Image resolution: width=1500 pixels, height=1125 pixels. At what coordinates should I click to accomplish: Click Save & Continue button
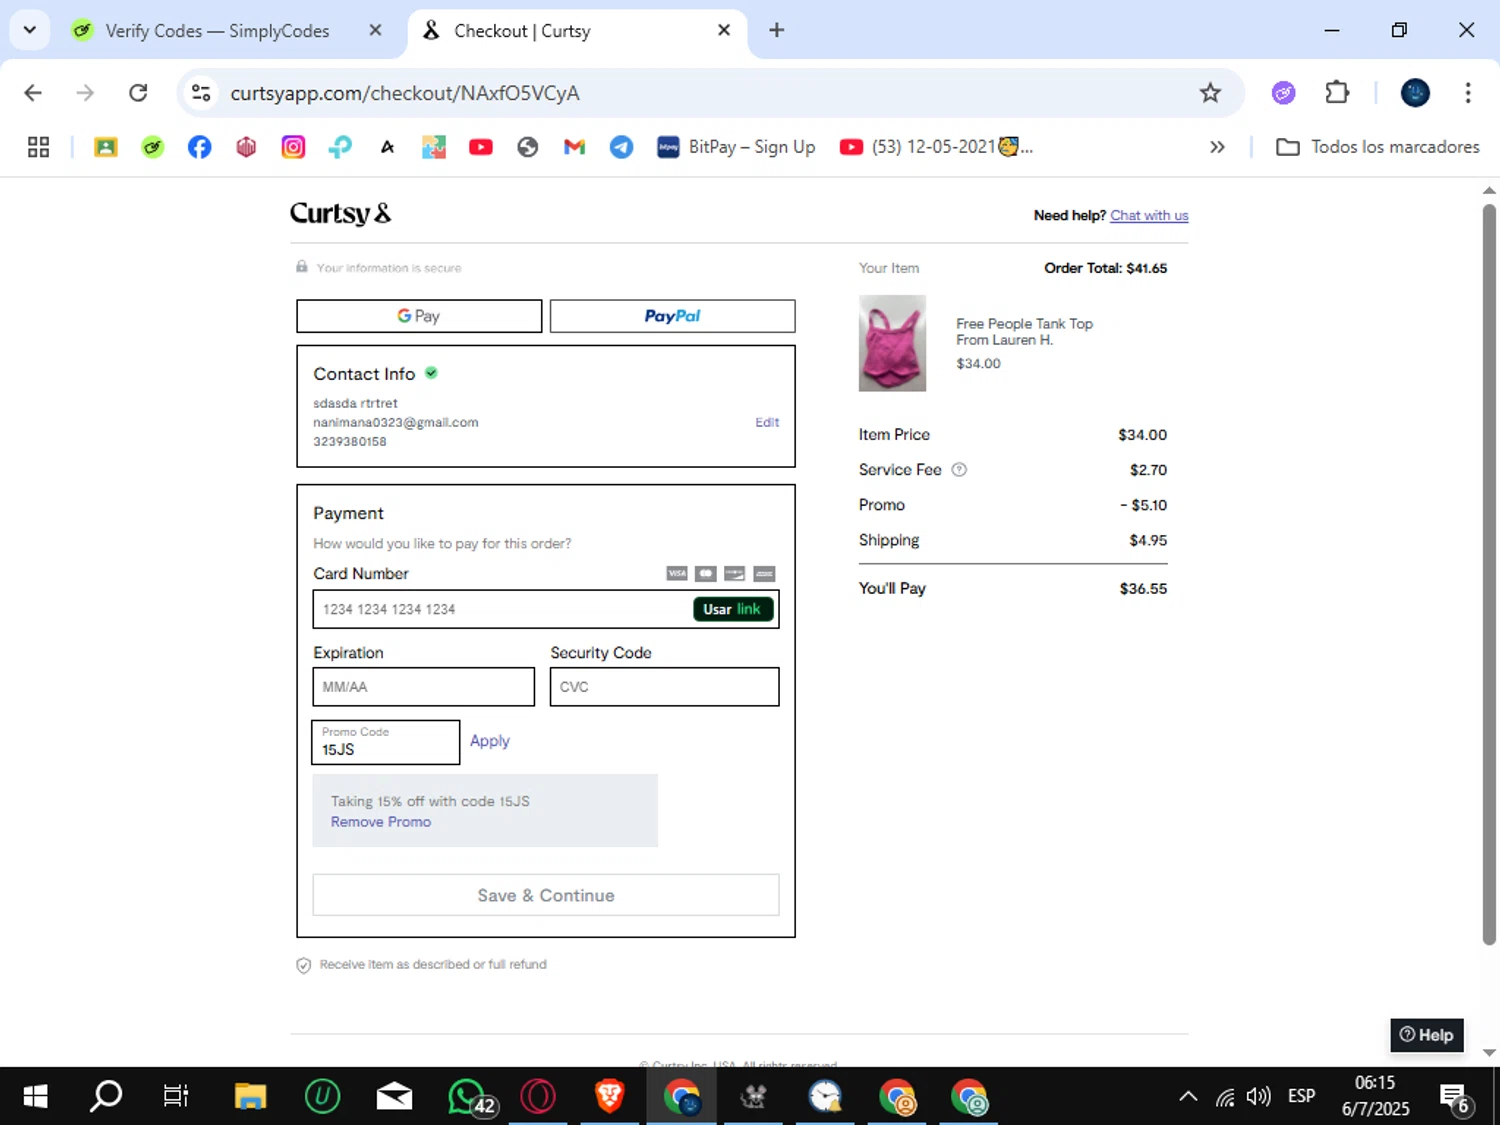[546, 895]
